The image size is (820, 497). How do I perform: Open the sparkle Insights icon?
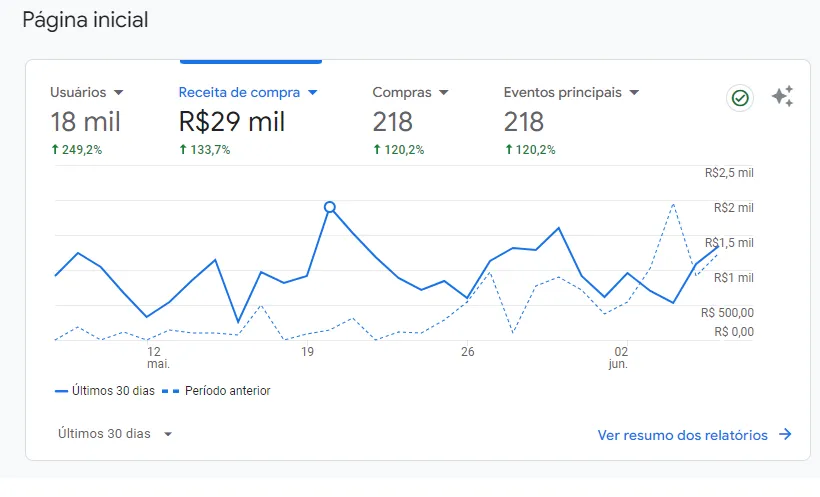tap(782, 97)
